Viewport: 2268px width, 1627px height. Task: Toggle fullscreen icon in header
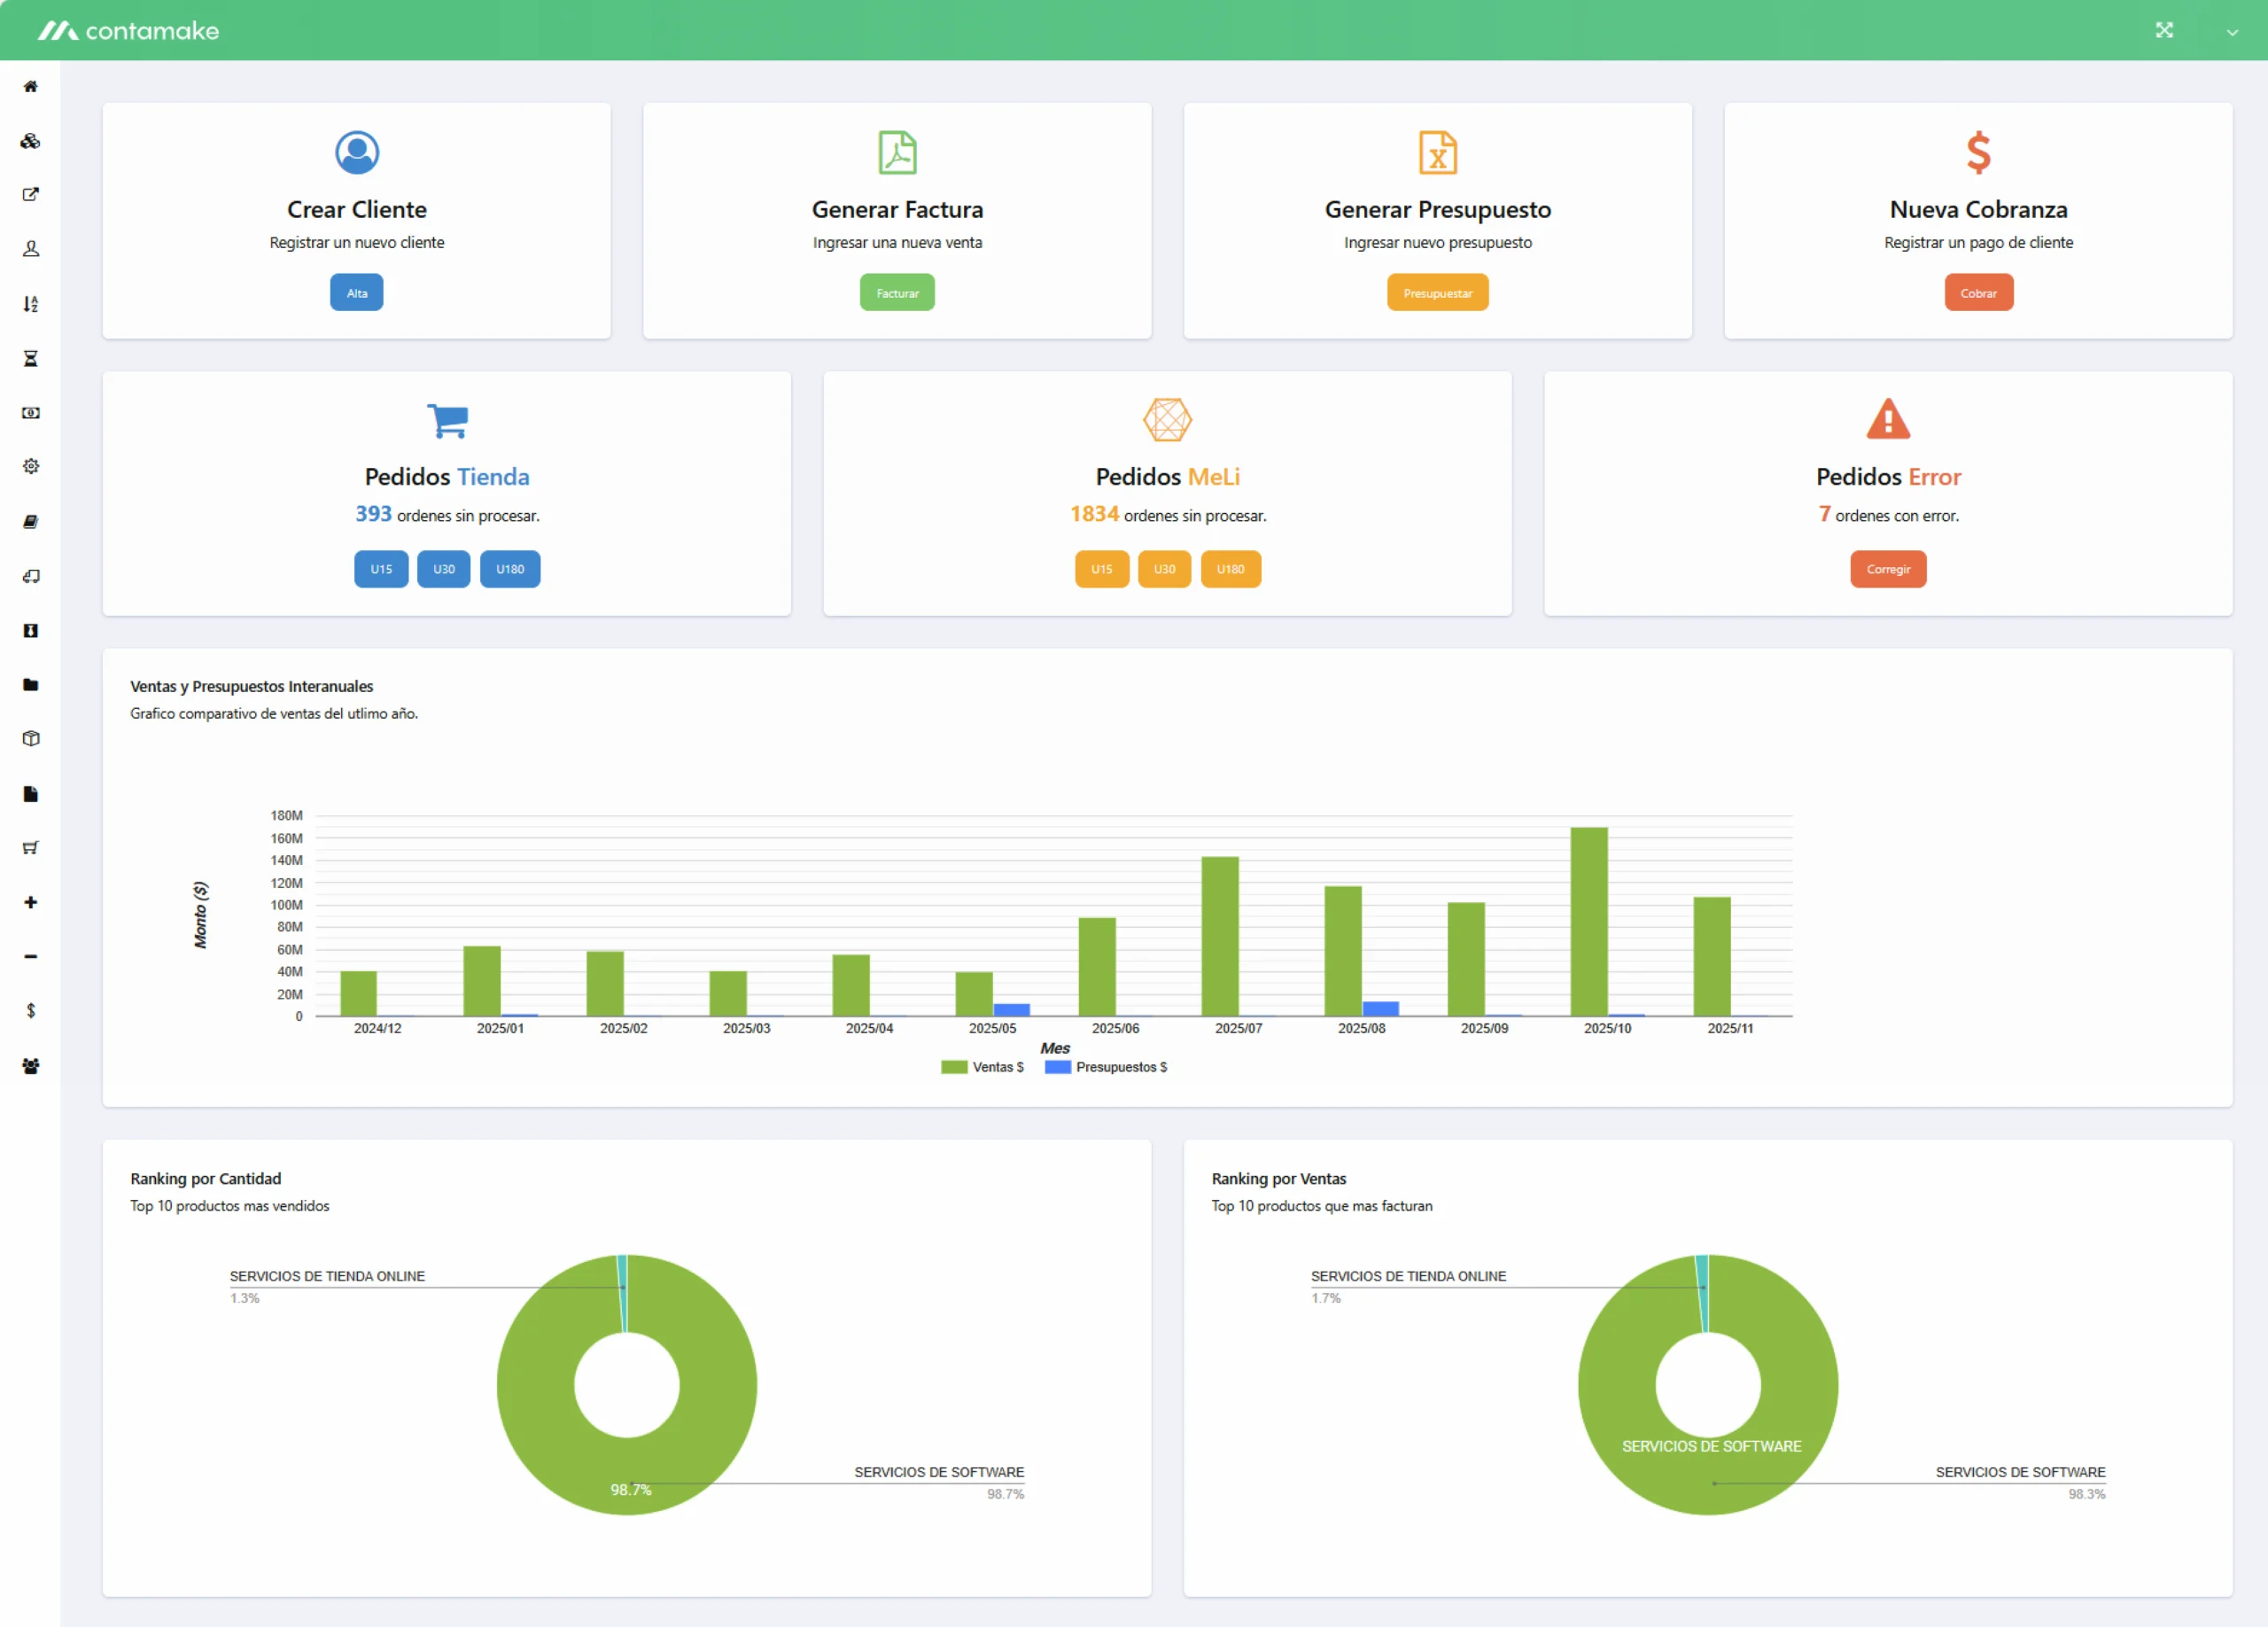pos(2164,30)
